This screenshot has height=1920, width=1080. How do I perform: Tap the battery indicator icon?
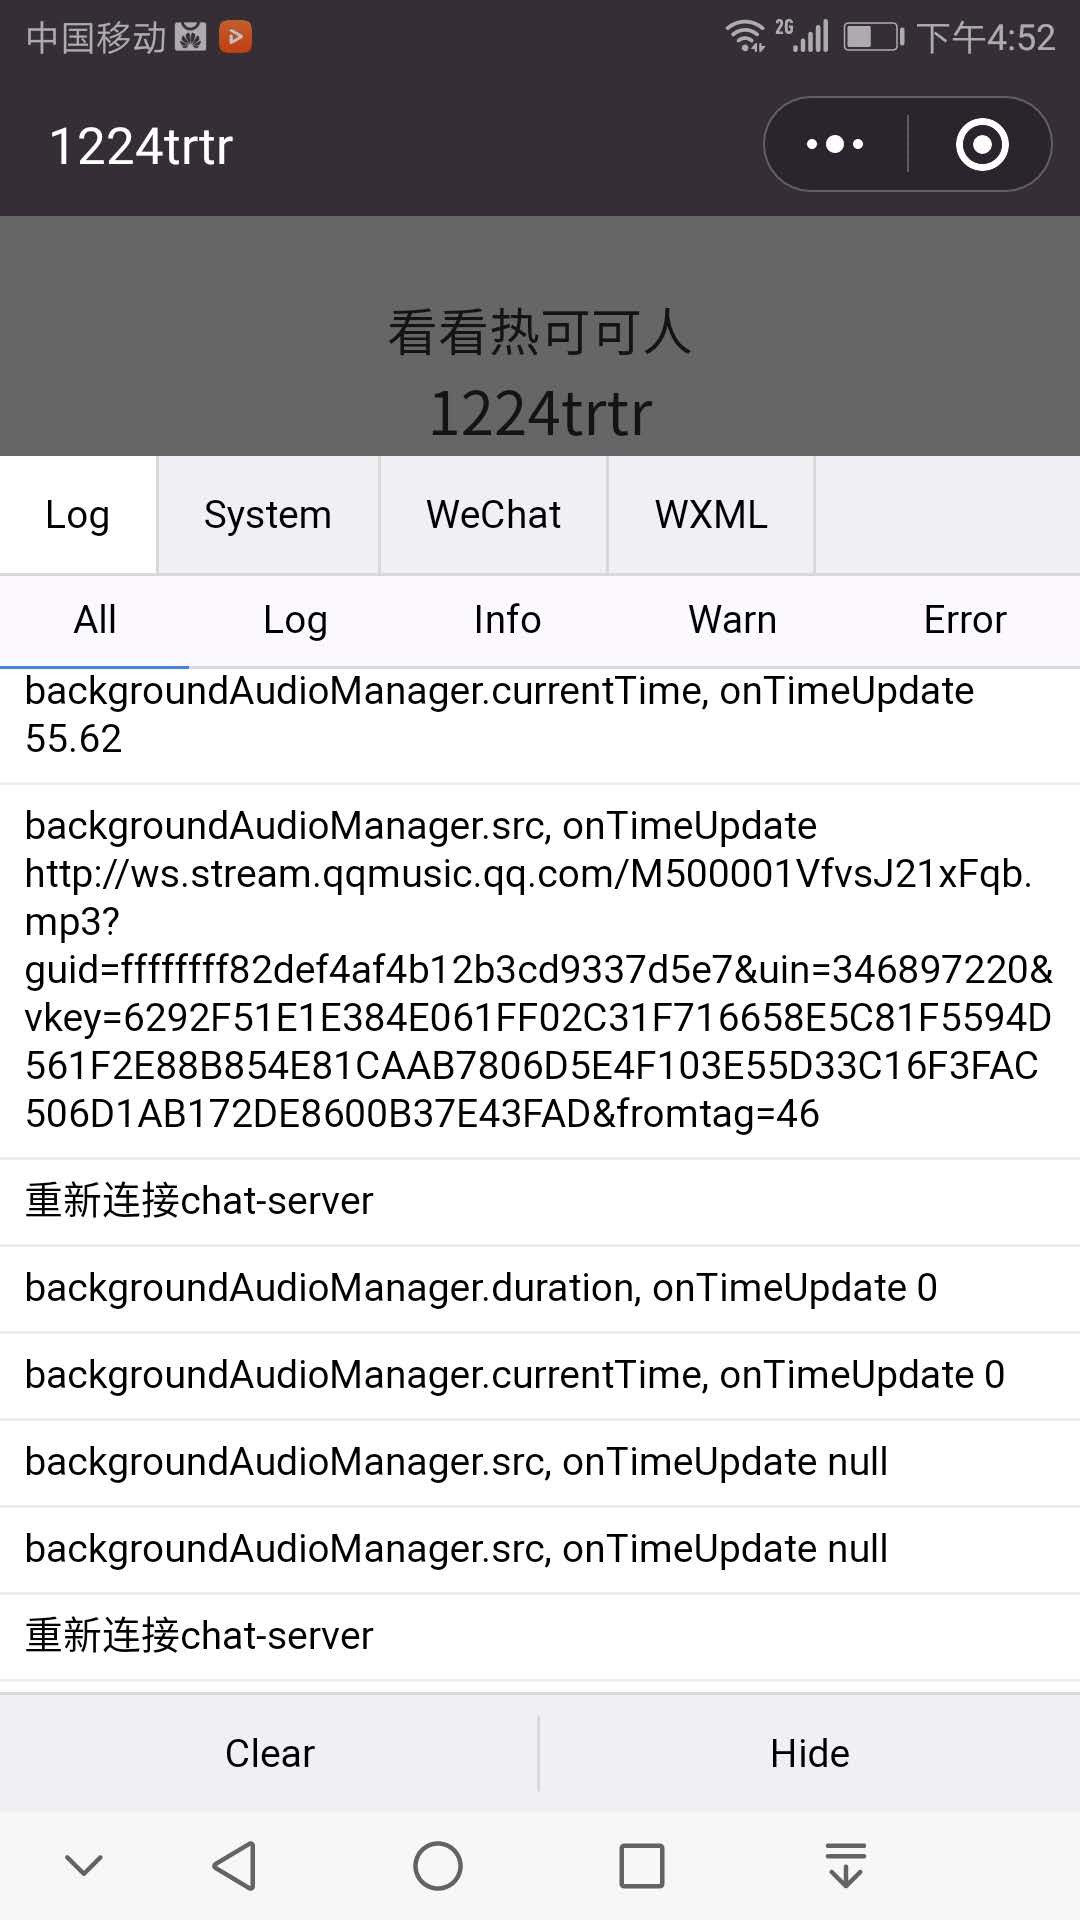coord(874,37)
